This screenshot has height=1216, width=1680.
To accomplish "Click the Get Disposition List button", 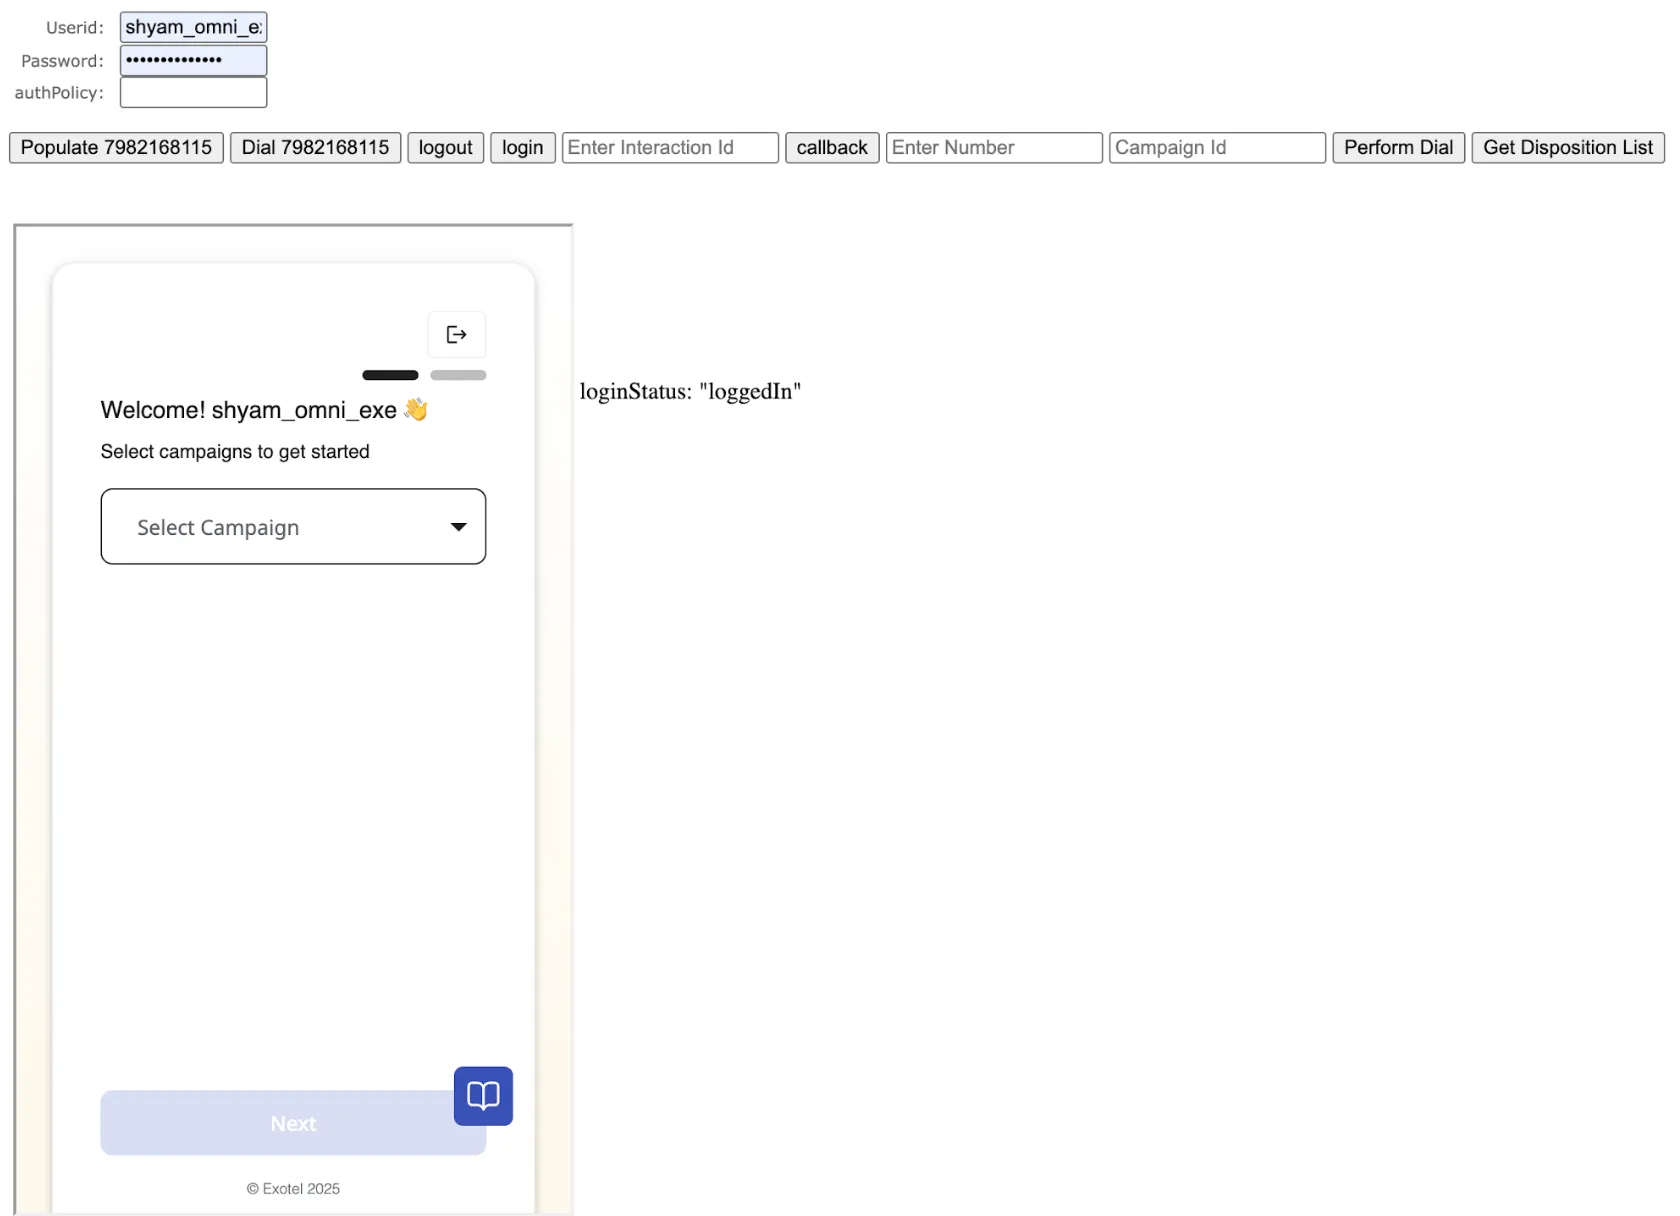I will 1568,148.
